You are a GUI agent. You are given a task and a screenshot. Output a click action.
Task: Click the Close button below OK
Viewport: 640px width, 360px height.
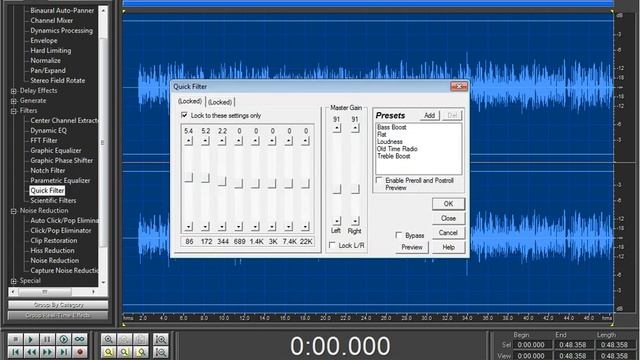click(x=448, y=218)
